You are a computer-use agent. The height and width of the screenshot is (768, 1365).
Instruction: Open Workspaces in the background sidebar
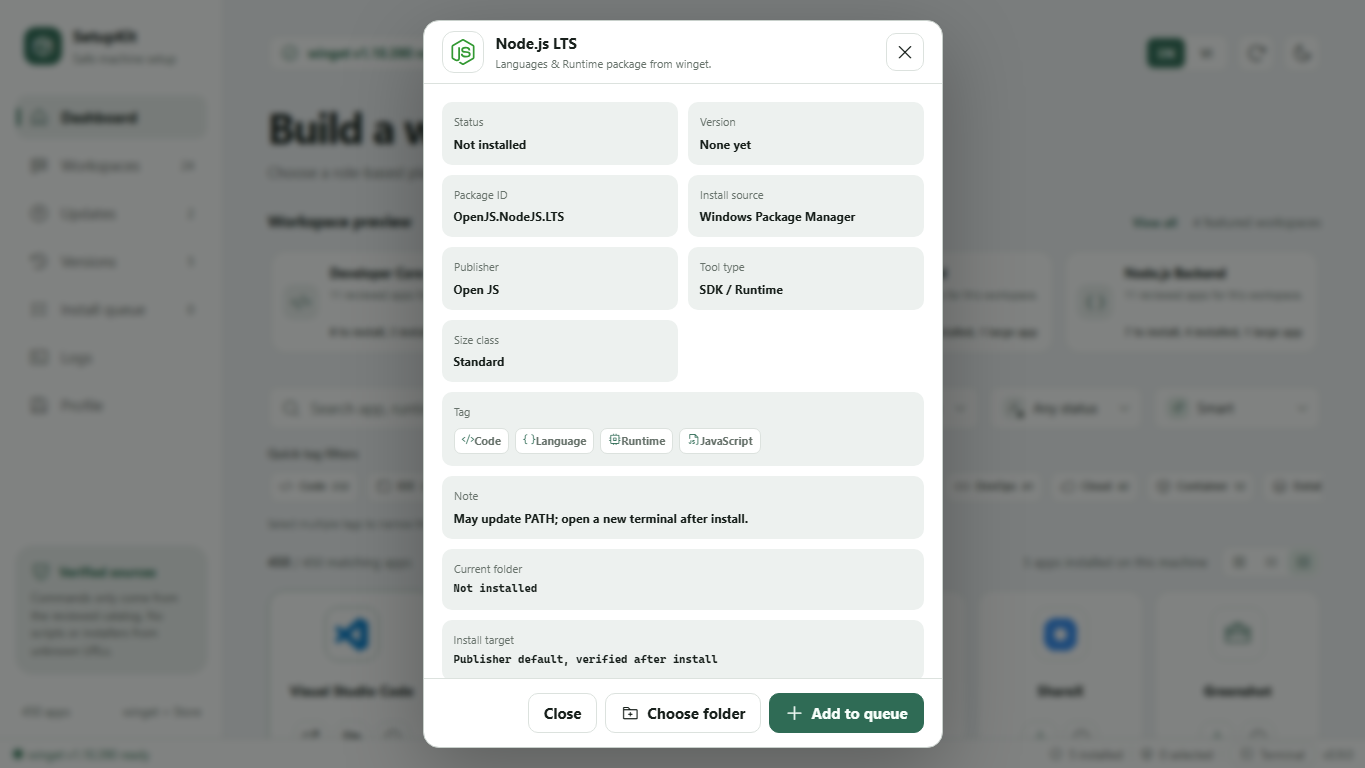(110, 165)
